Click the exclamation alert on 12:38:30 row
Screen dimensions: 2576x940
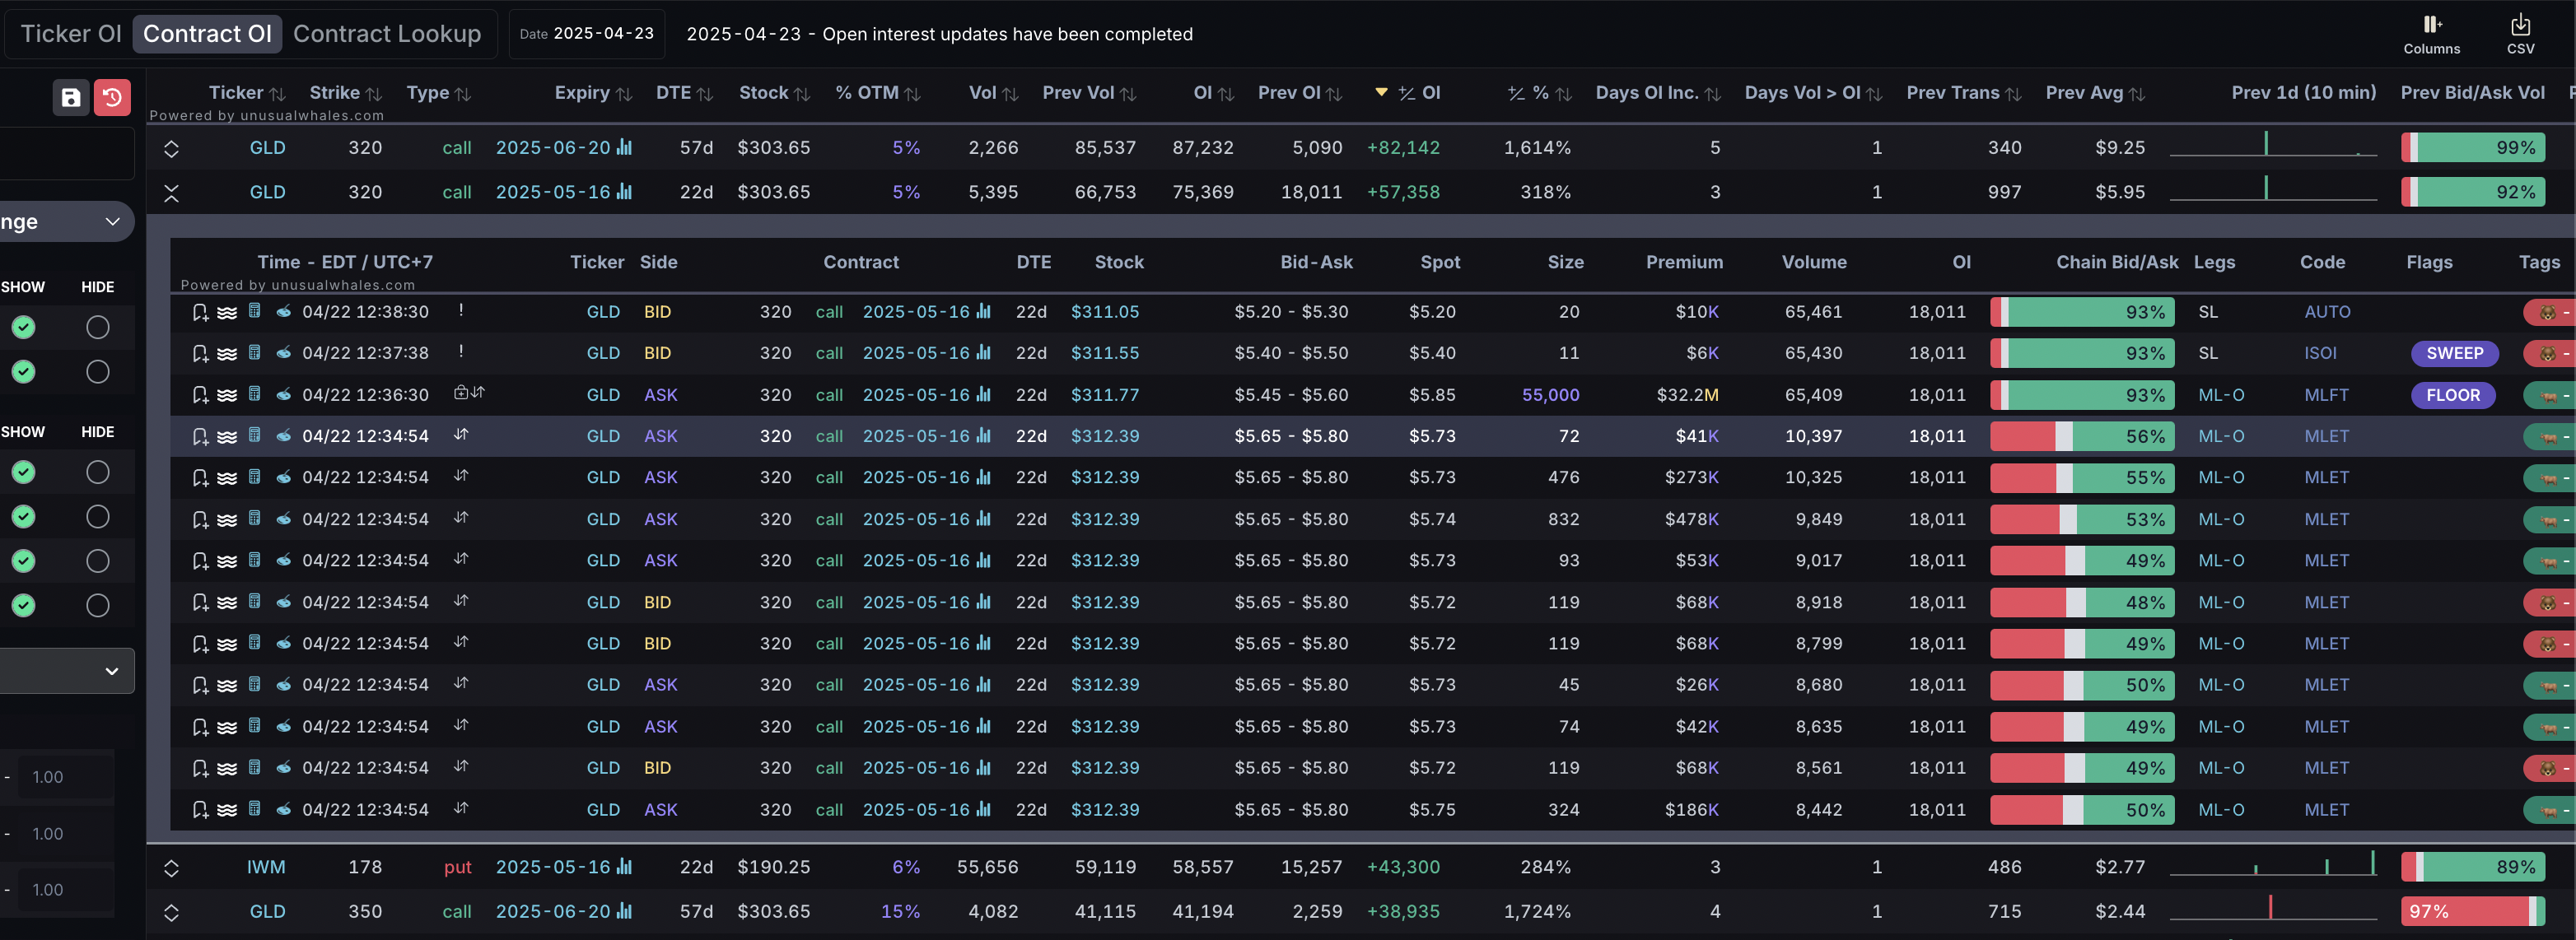click(x=461, y=310)
